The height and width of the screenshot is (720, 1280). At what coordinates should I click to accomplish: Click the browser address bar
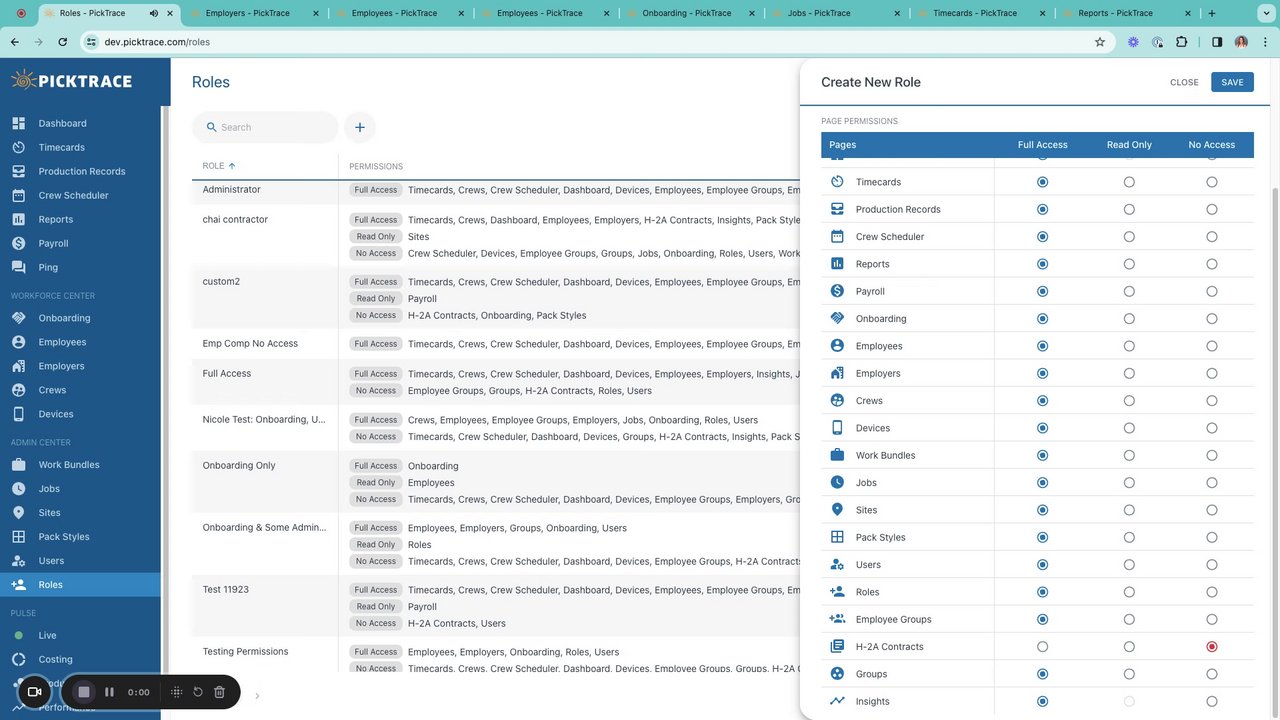pos(595,42)
